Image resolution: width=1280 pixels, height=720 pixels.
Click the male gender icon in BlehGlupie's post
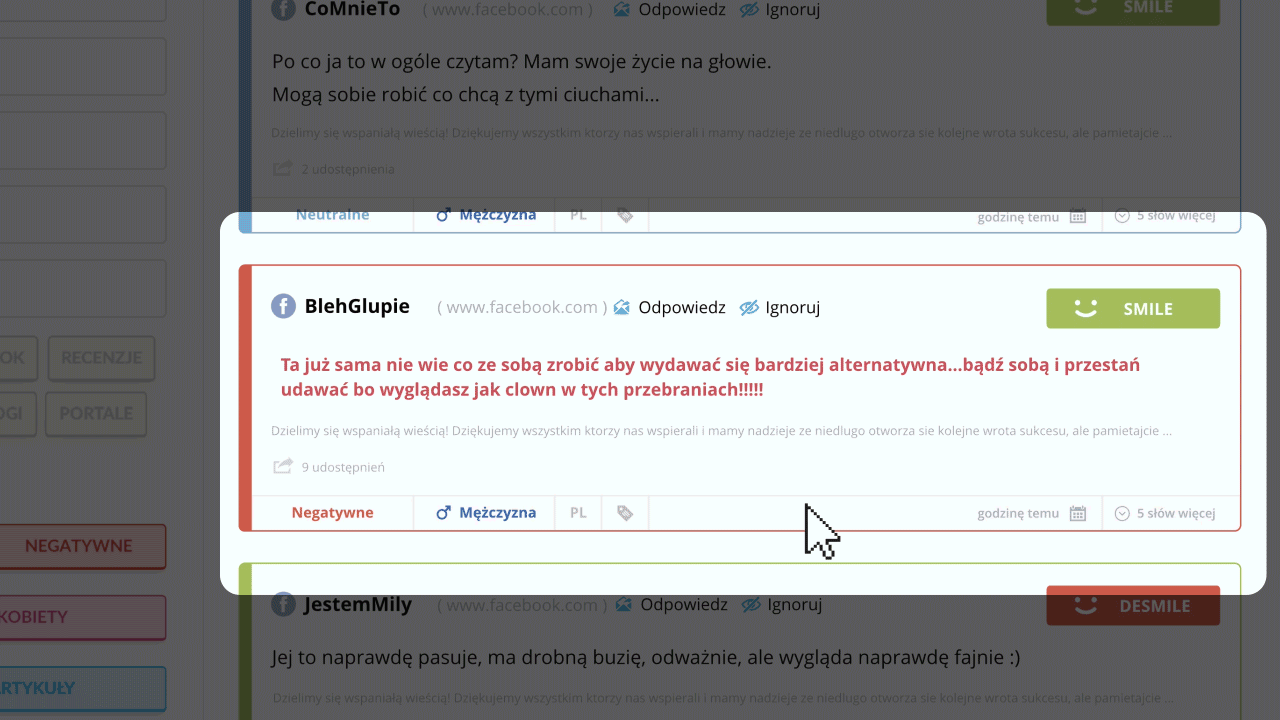(444, 513)
